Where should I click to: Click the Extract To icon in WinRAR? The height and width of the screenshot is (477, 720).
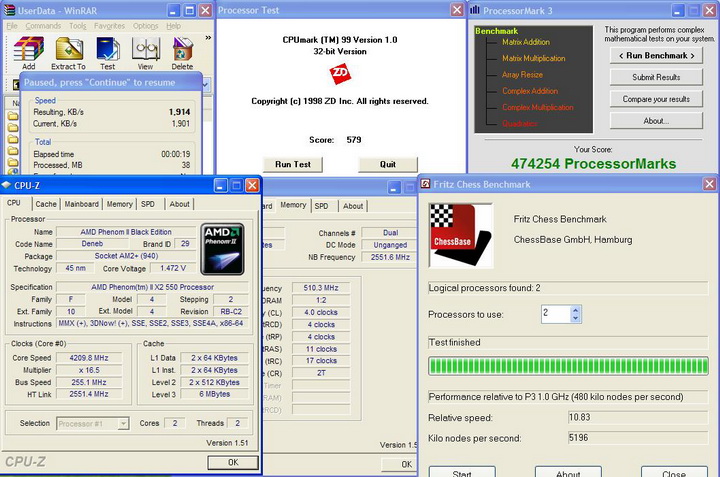point(68,53)
